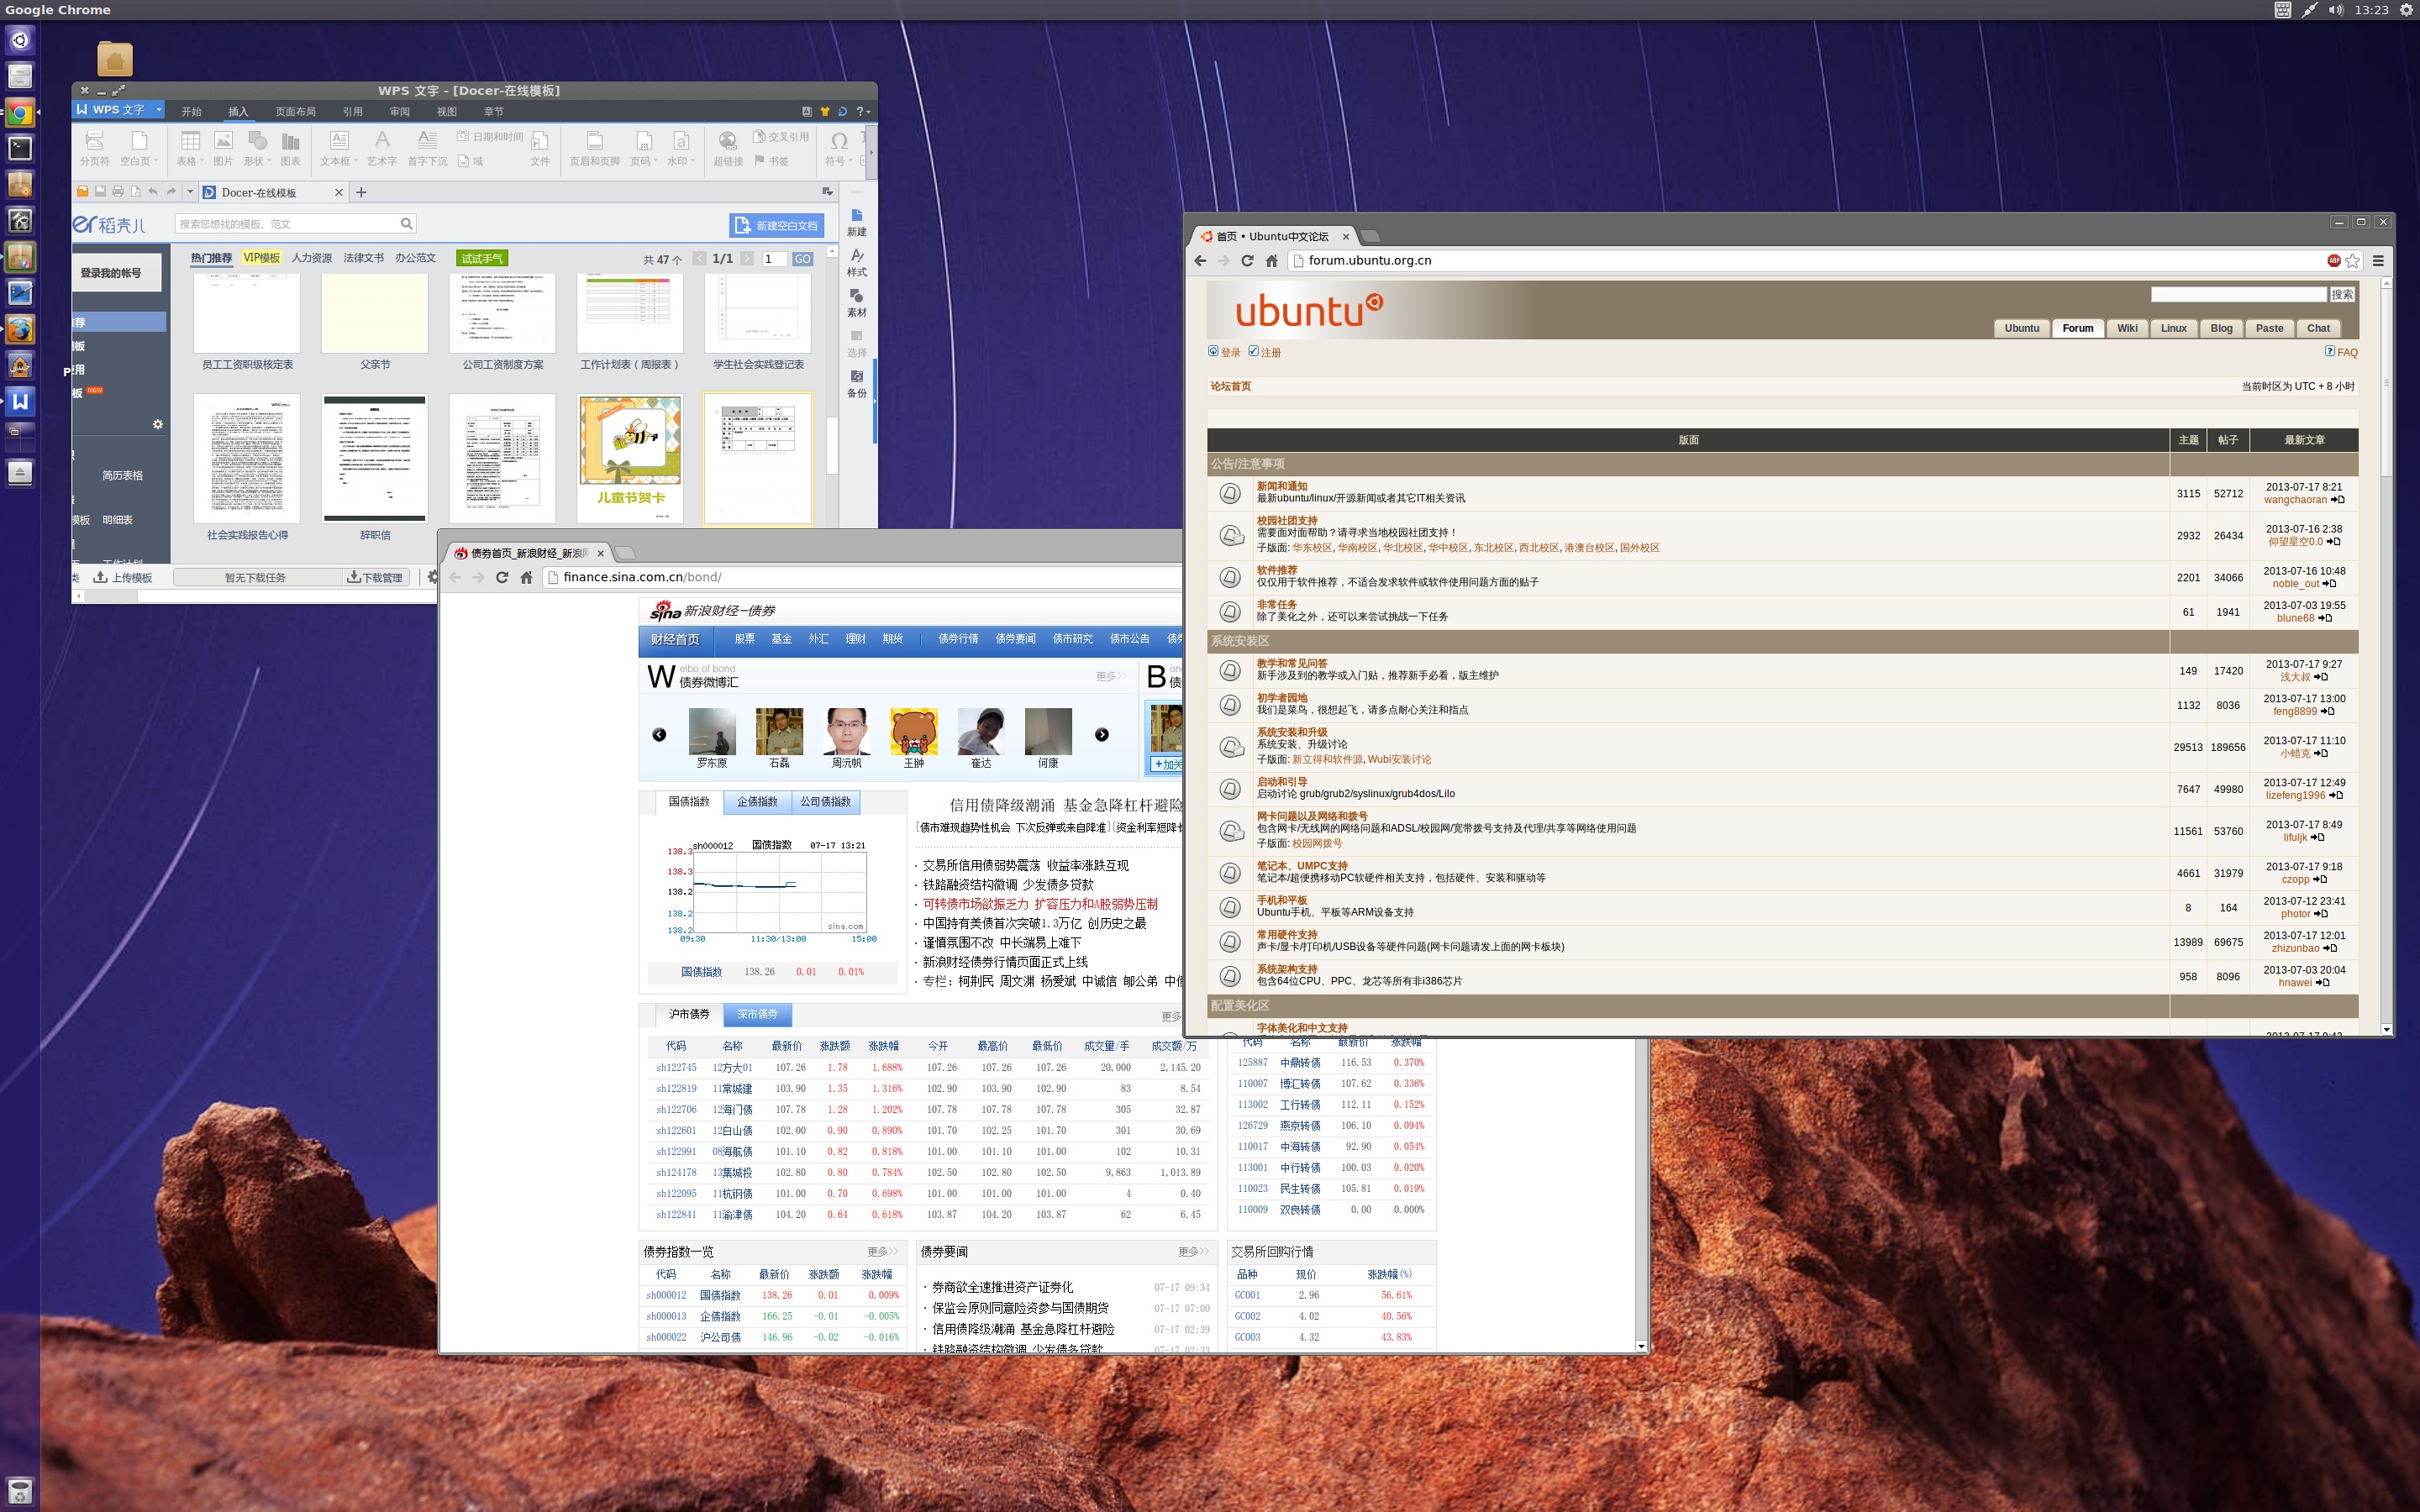Open Ubuntu Dash home button in launcher
Viewport: 2420px width, 1512px height.
pyautogui.click(x=20, y=40)
